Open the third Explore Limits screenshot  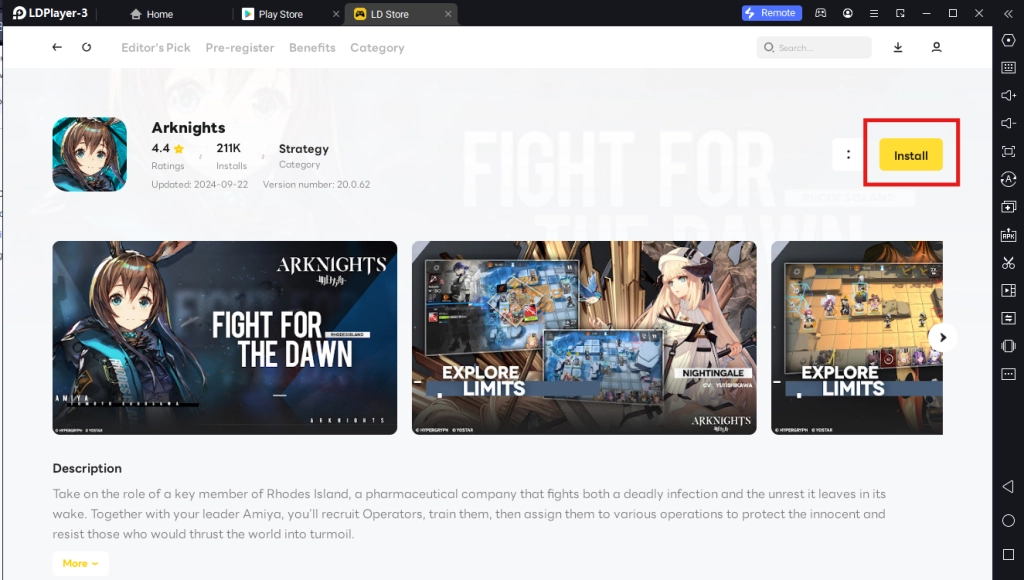tap(857, 338)
